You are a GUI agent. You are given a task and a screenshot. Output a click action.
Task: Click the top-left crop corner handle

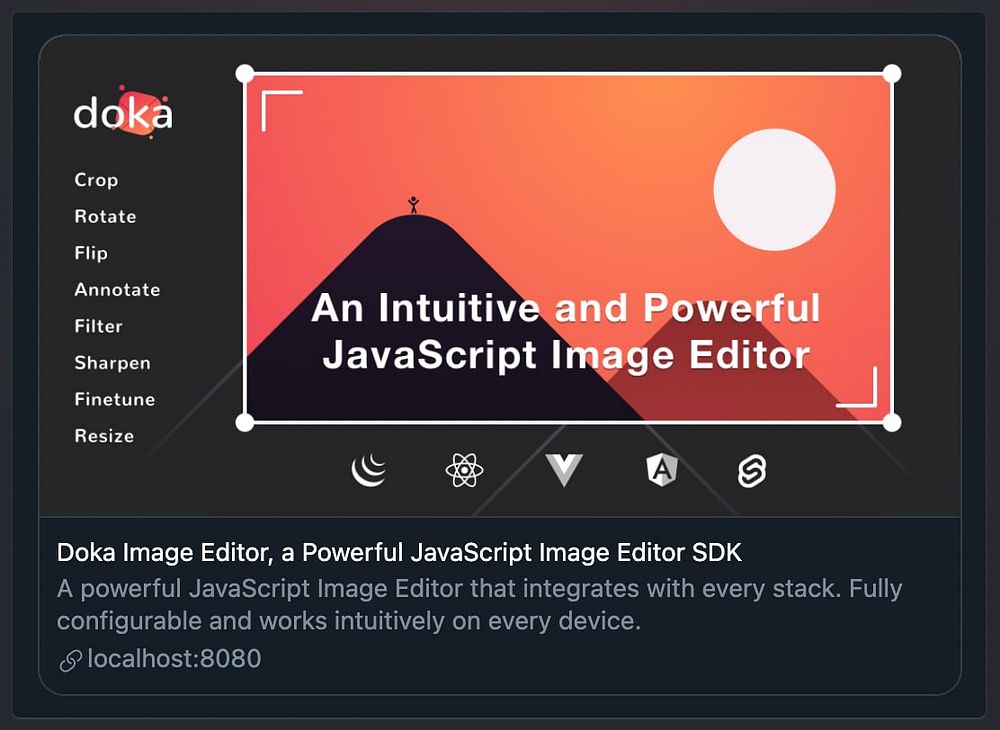click(245, 74)
